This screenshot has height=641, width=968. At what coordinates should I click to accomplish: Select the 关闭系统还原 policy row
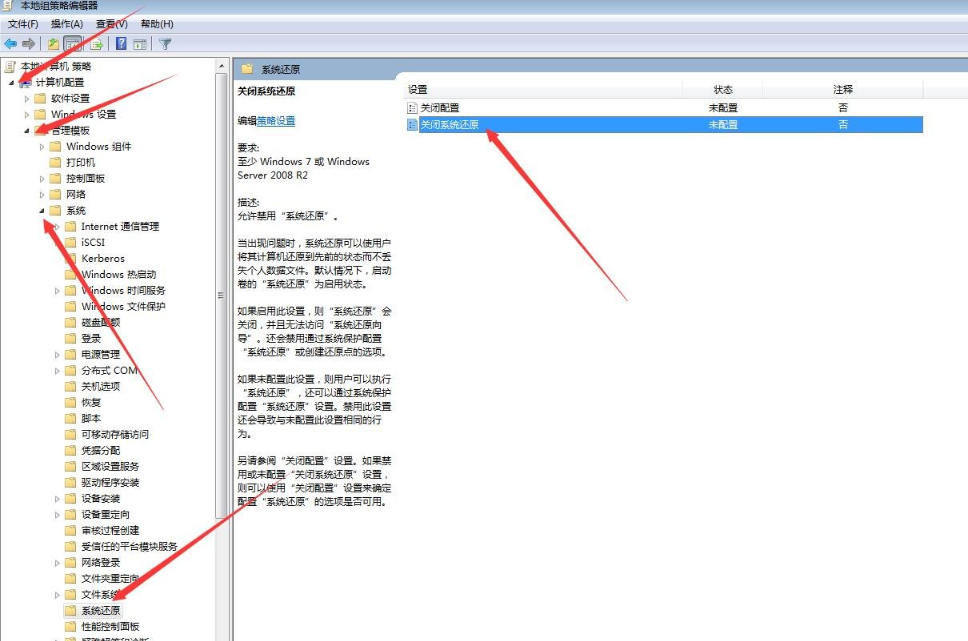click(x=664, y=125)
